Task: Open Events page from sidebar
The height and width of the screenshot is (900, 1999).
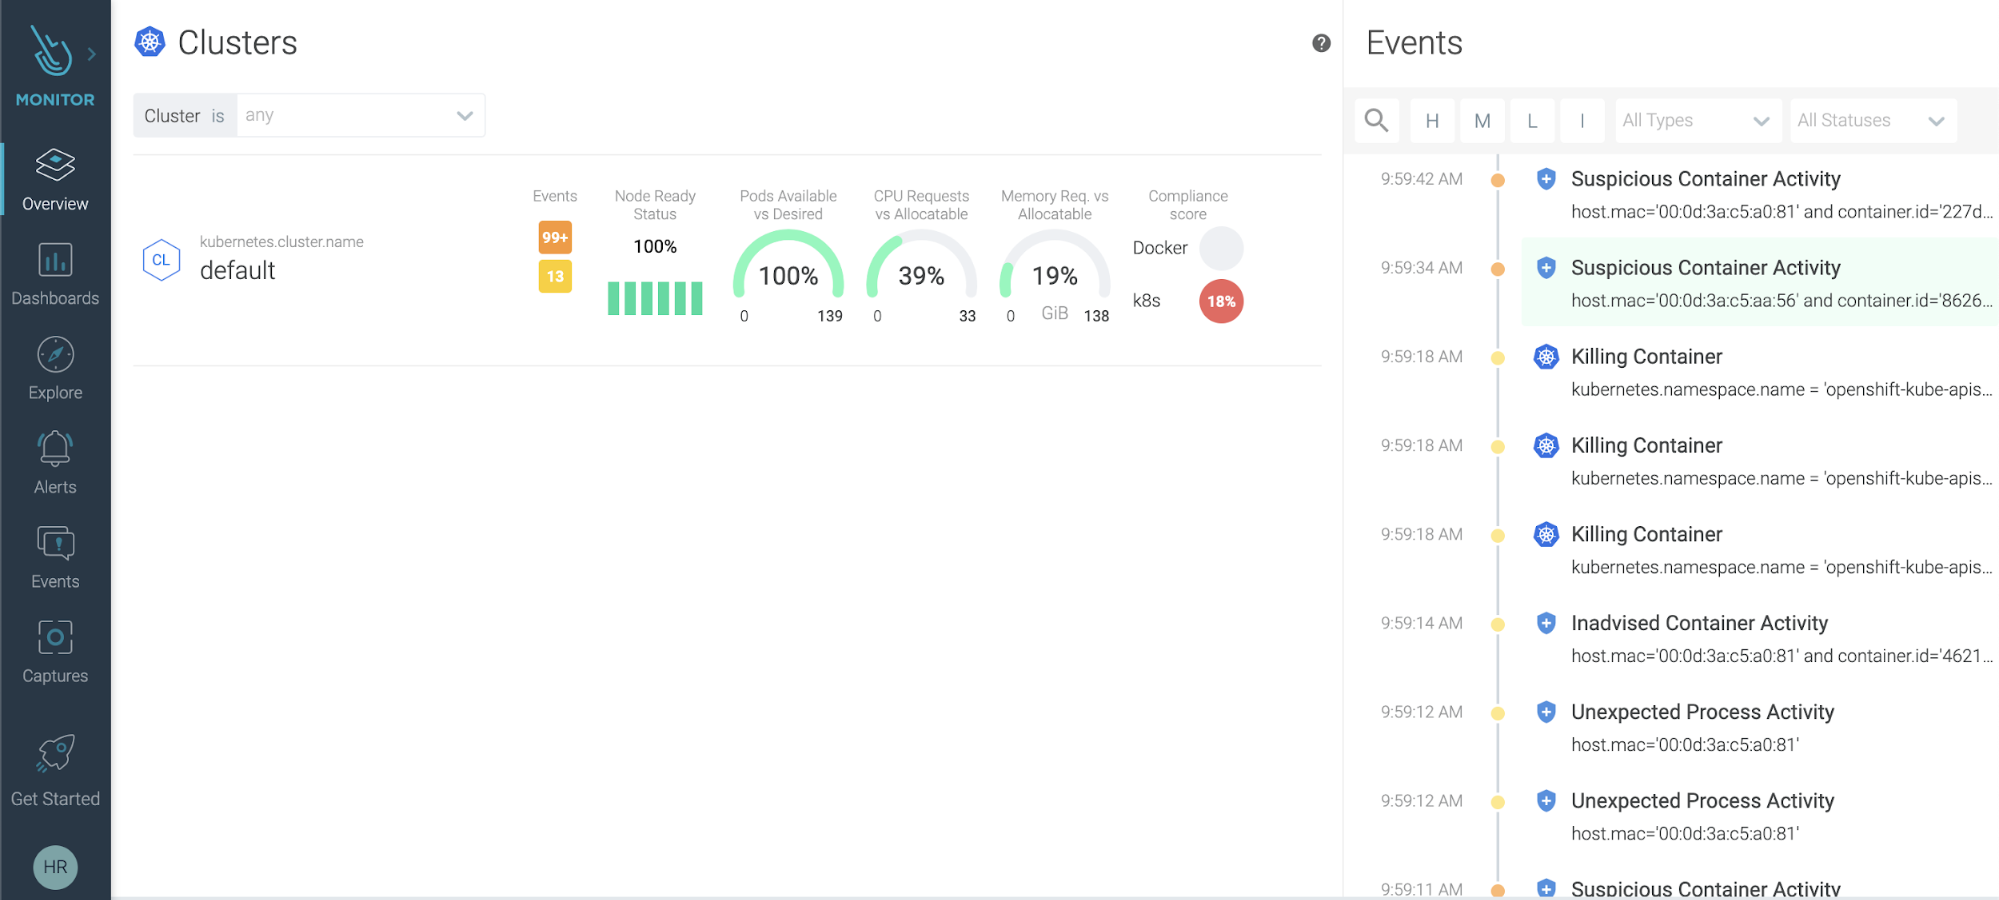Action: [55, 557]
